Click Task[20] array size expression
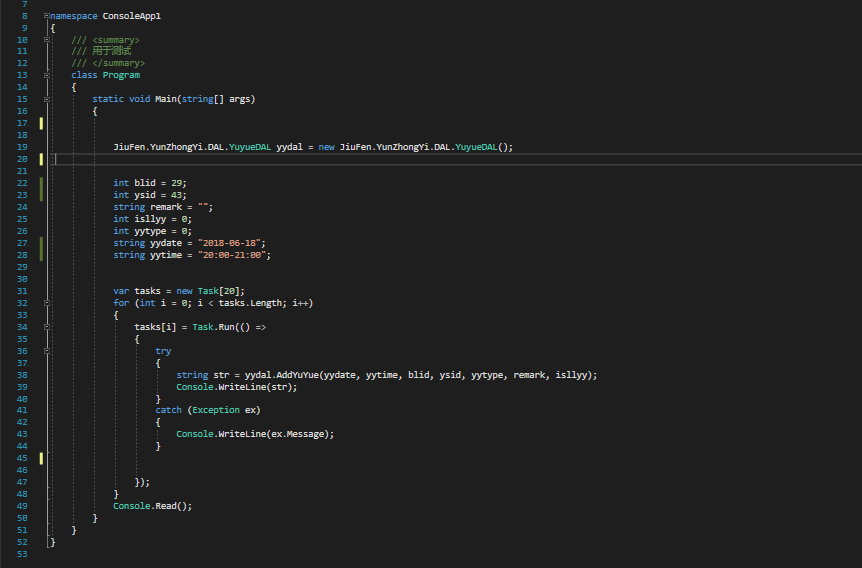The image size is (862, 568). [218, 291]
